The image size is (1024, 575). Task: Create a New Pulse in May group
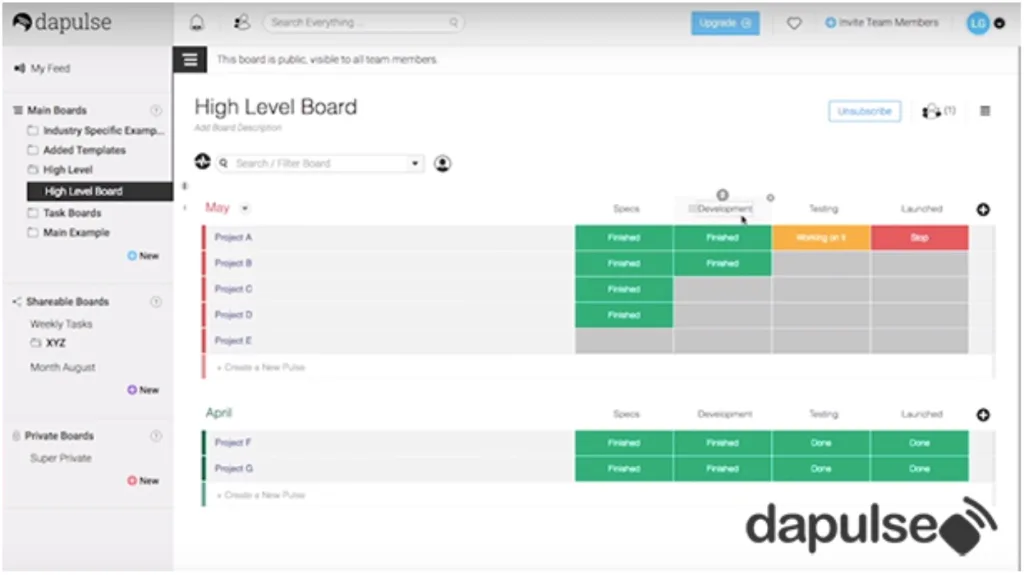click(x=261, y=367)
